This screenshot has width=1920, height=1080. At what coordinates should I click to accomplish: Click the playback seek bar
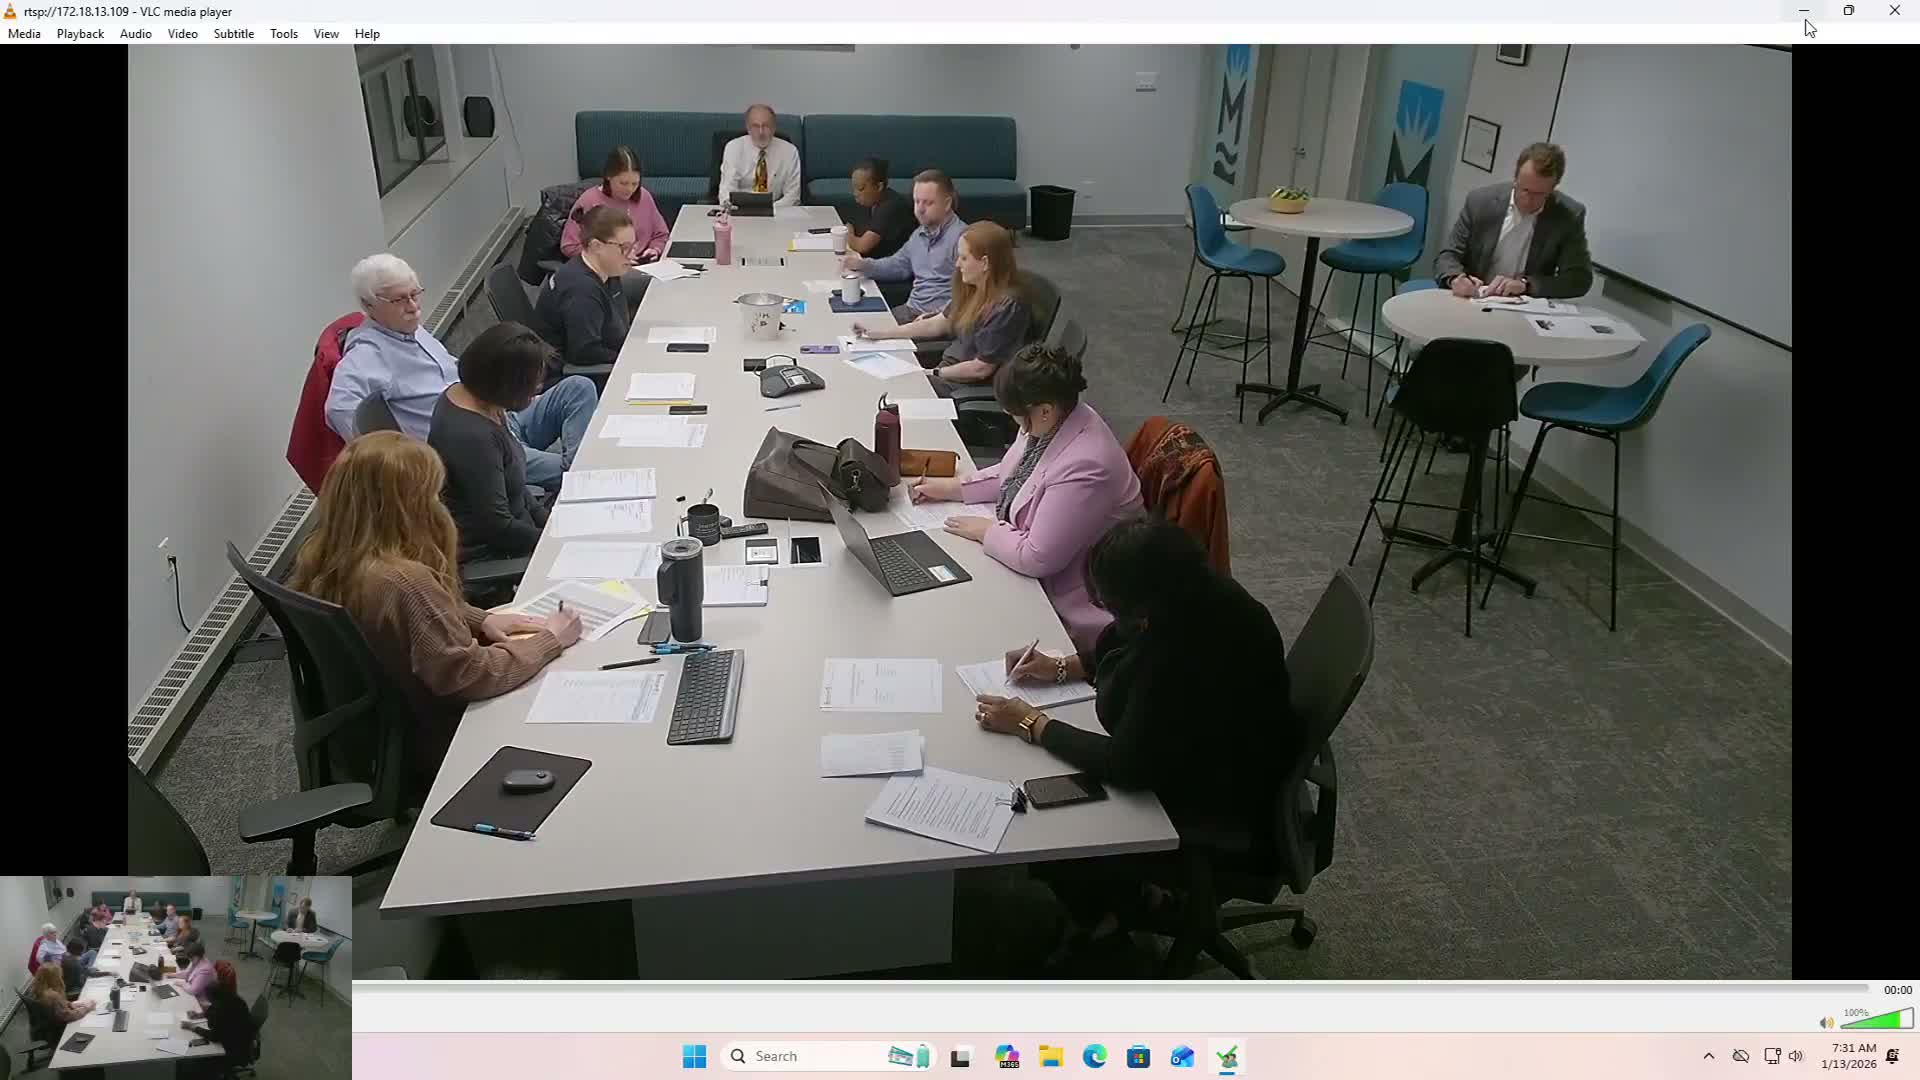[1110, 989]
